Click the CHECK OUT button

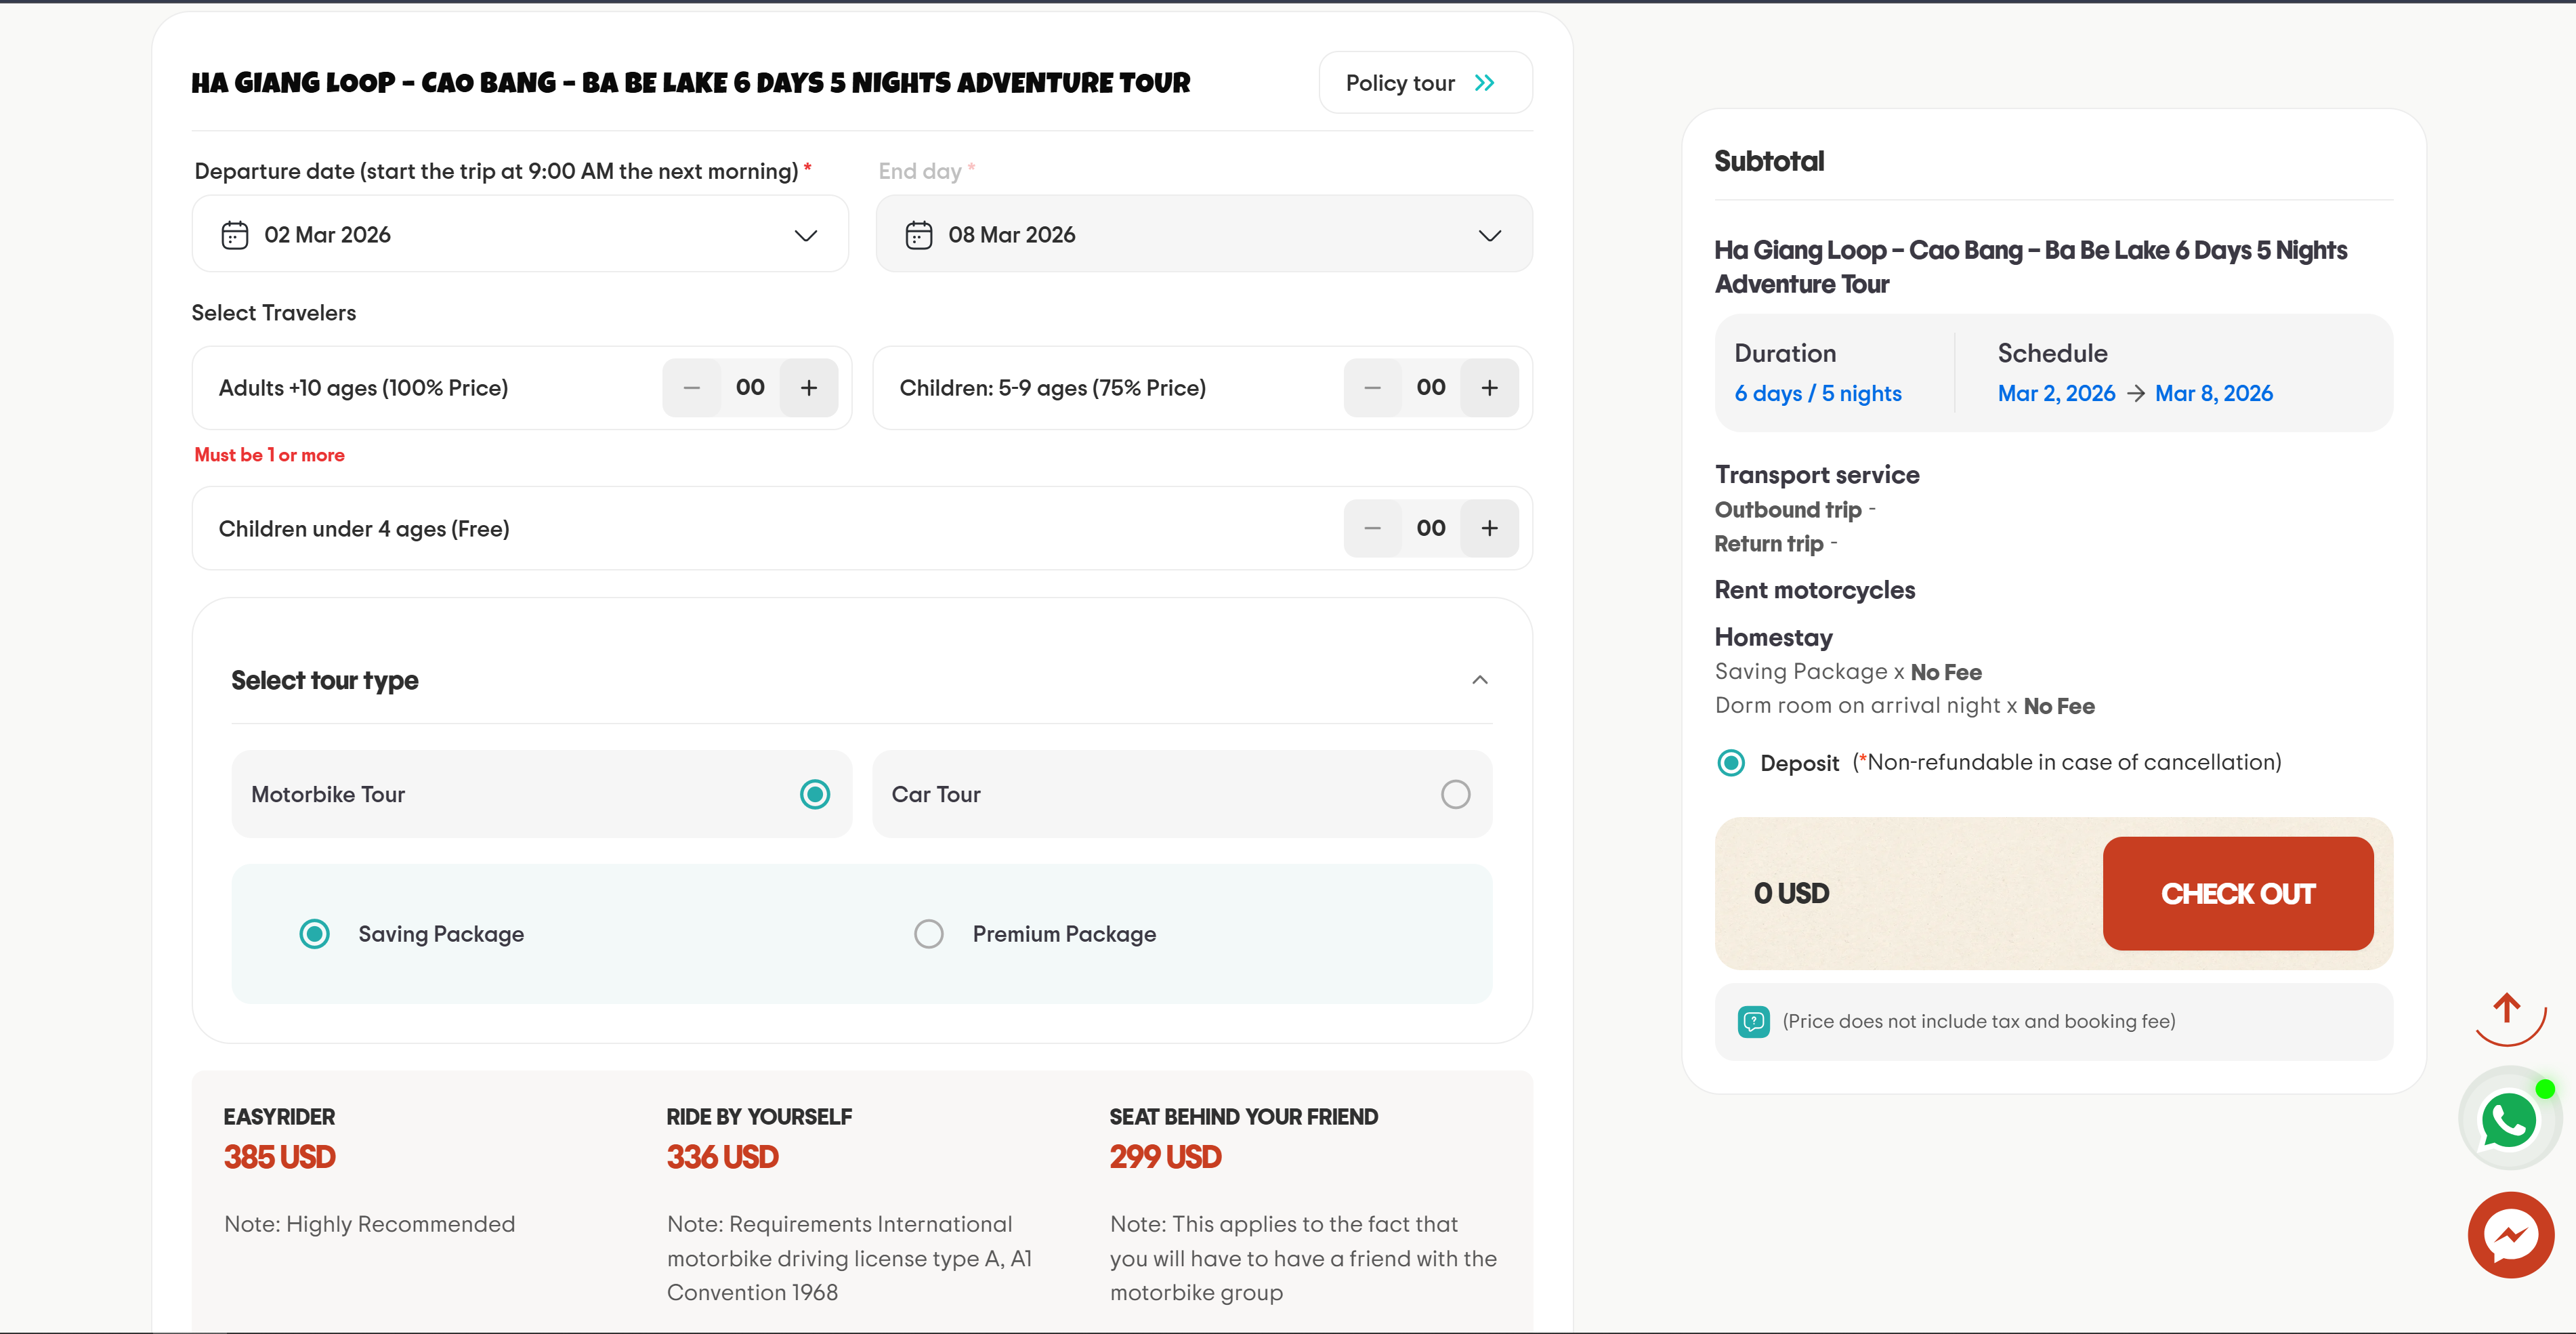[x=2237, y=893]
